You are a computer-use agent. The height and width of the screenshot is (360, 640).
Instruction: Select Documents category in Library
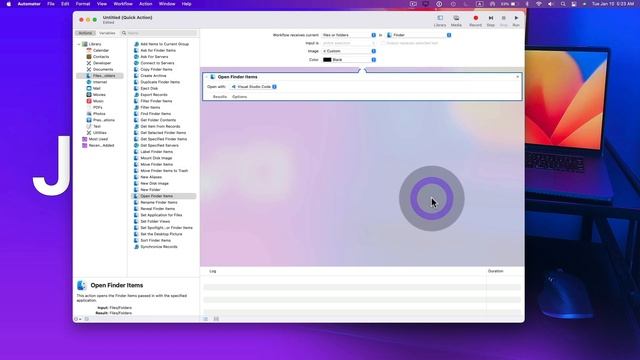tap(100, 69)
